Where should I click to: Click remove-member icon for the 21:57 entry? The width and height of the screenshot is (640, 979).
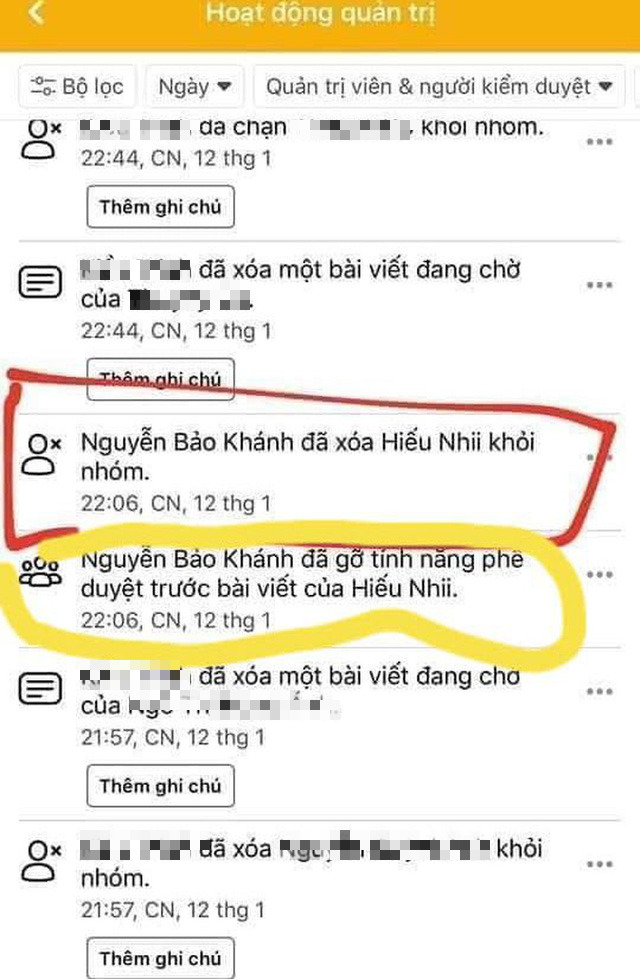click(41, 861)
